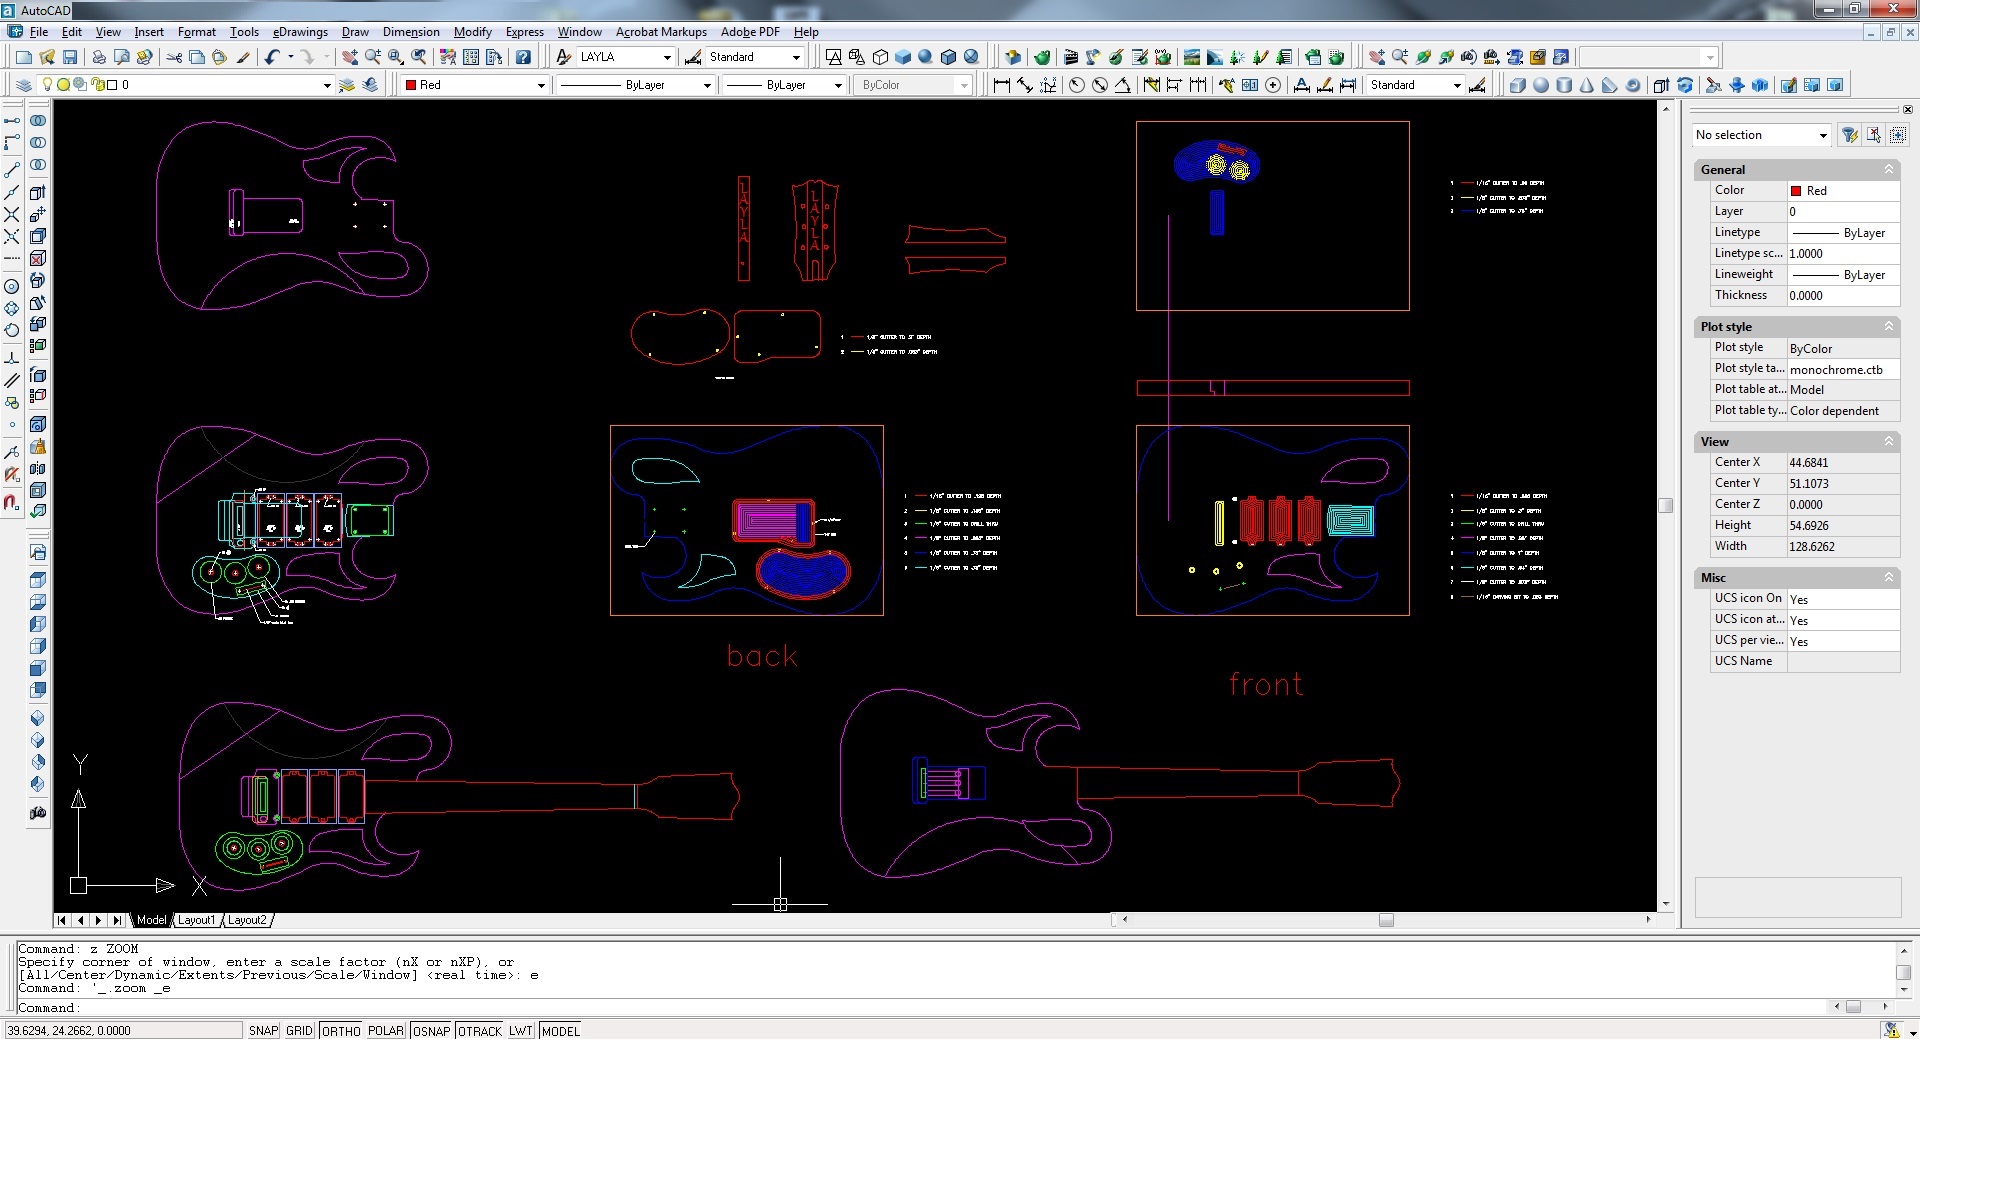Toggle GRID display in status bar
Viewport: 1993px width, 1200px height.
coord(299,1031)
